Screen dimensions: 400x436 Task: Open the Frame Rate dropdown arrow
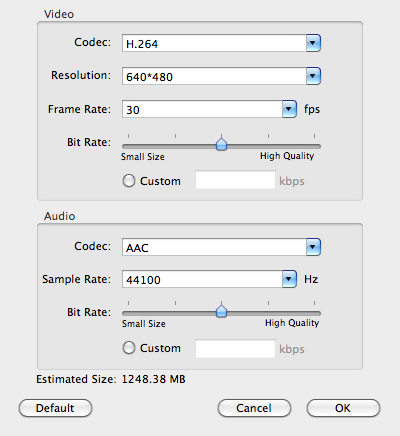tap(289, 109)
